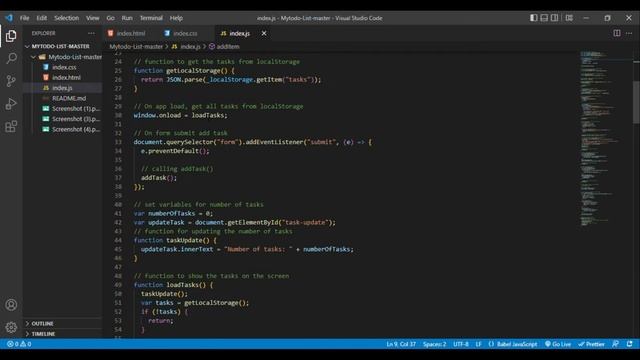Click window.onload = loadTasks line
Image resolution: width=640 pixels, height=360 pixels.
(x=180, y=115)
